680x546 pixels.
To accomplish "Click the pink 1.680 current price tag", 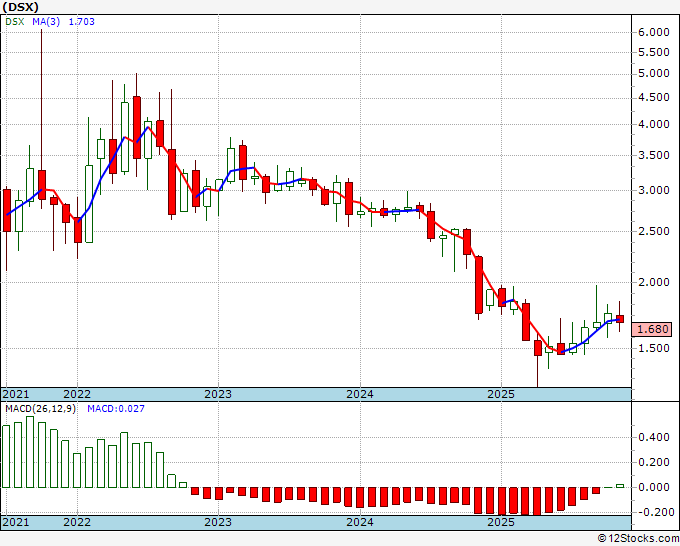I will point(652,329).
